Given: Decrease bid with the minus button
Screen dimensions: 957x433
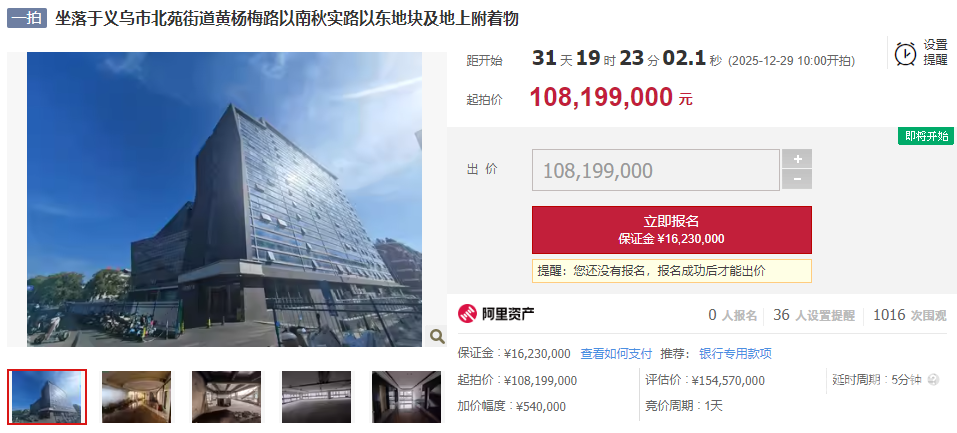Looking at the screenshot, I should 797,180.
